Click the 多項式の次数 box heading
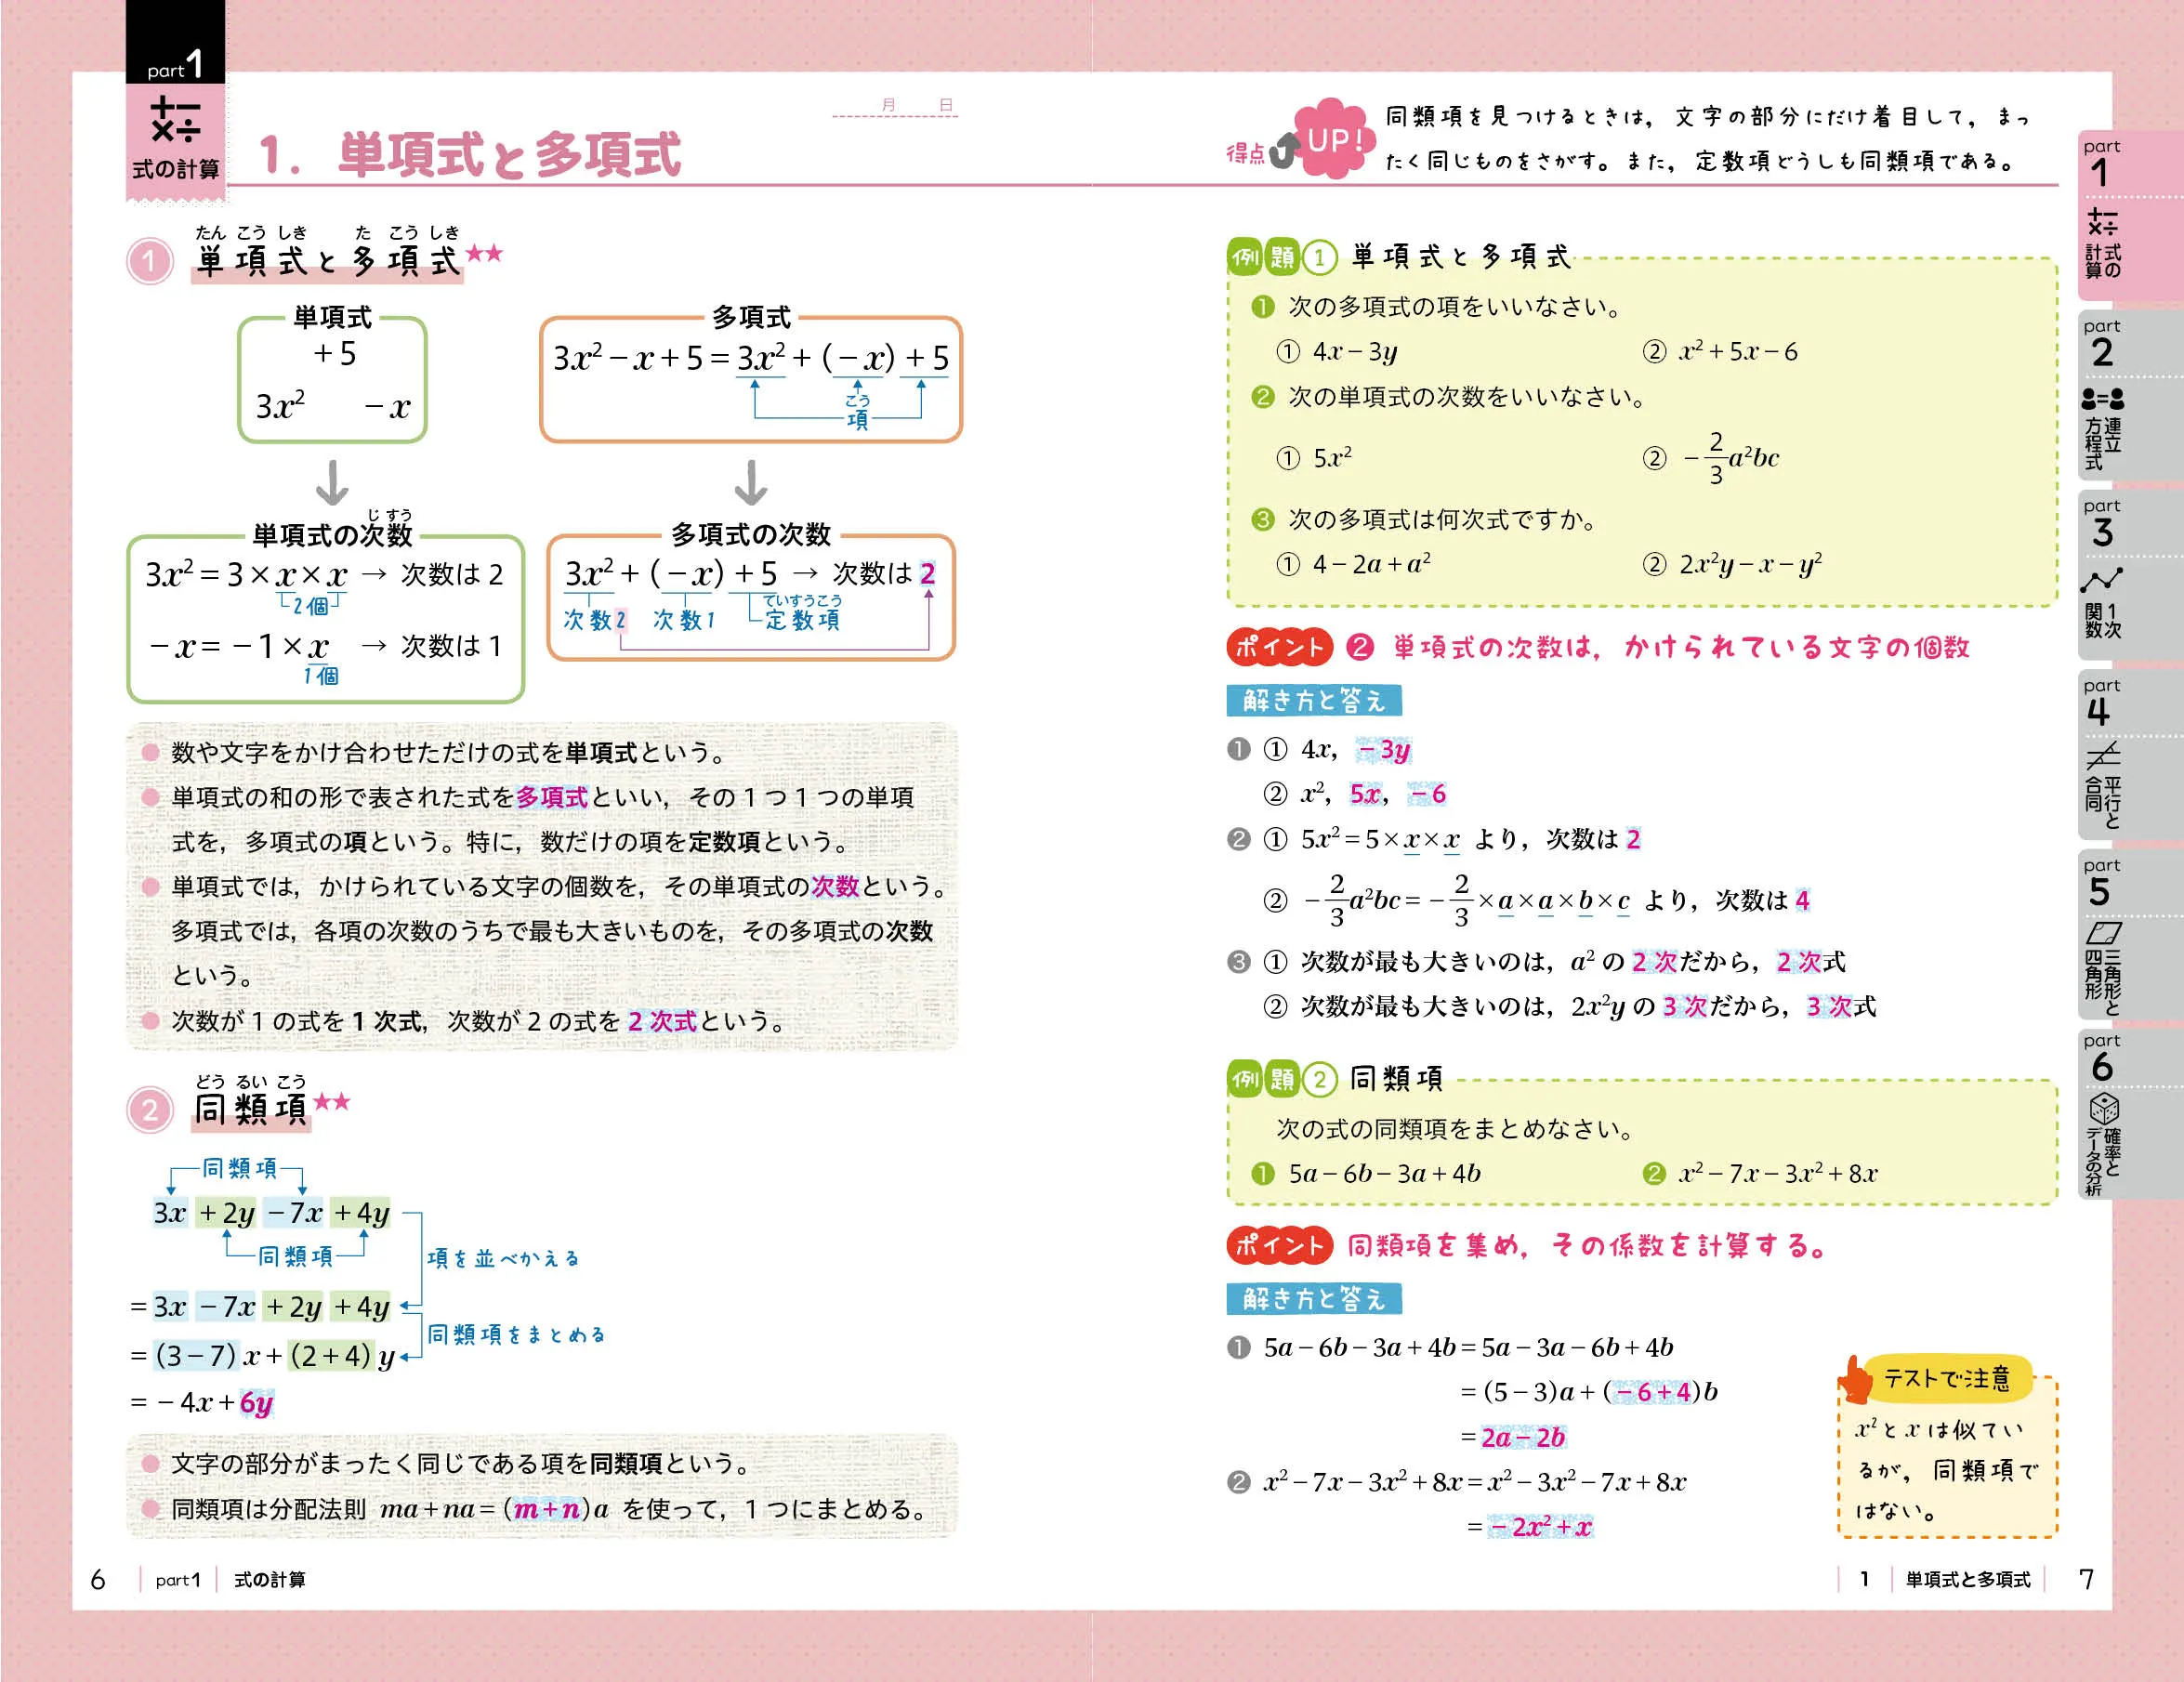The image size is (2184, 1682). point(751,535)
